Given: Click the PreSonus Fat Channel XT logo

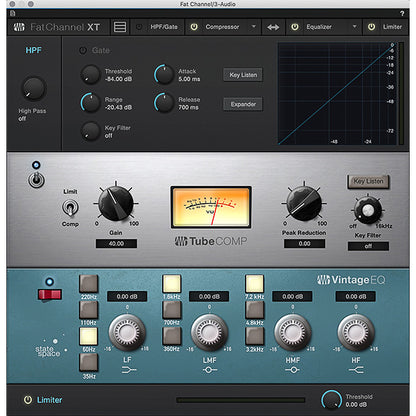Looking at the screenshot, I should pyautogui.click(x=57, y=27).
